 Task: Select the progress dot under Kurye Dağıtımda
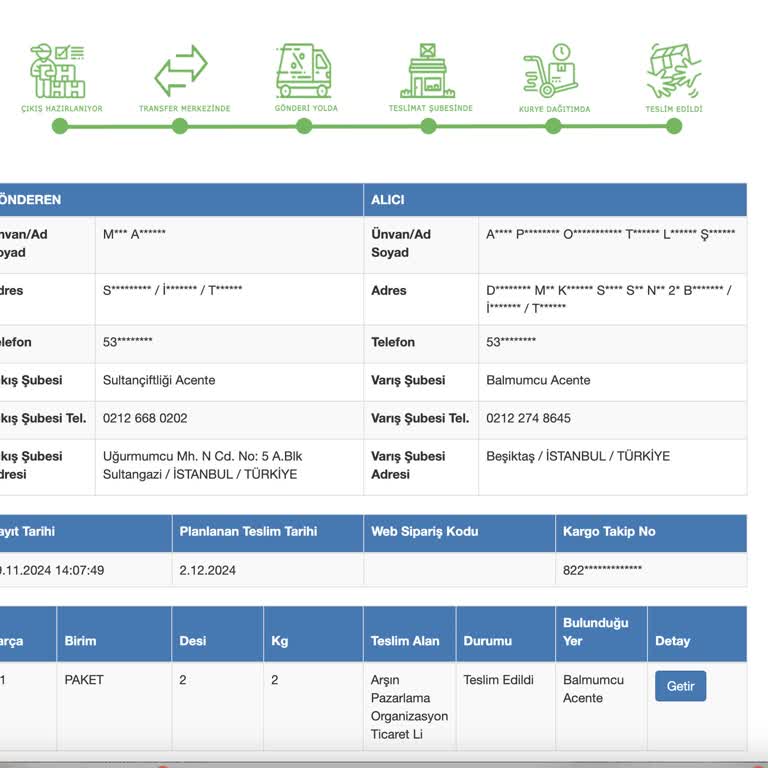coord(553,126)
